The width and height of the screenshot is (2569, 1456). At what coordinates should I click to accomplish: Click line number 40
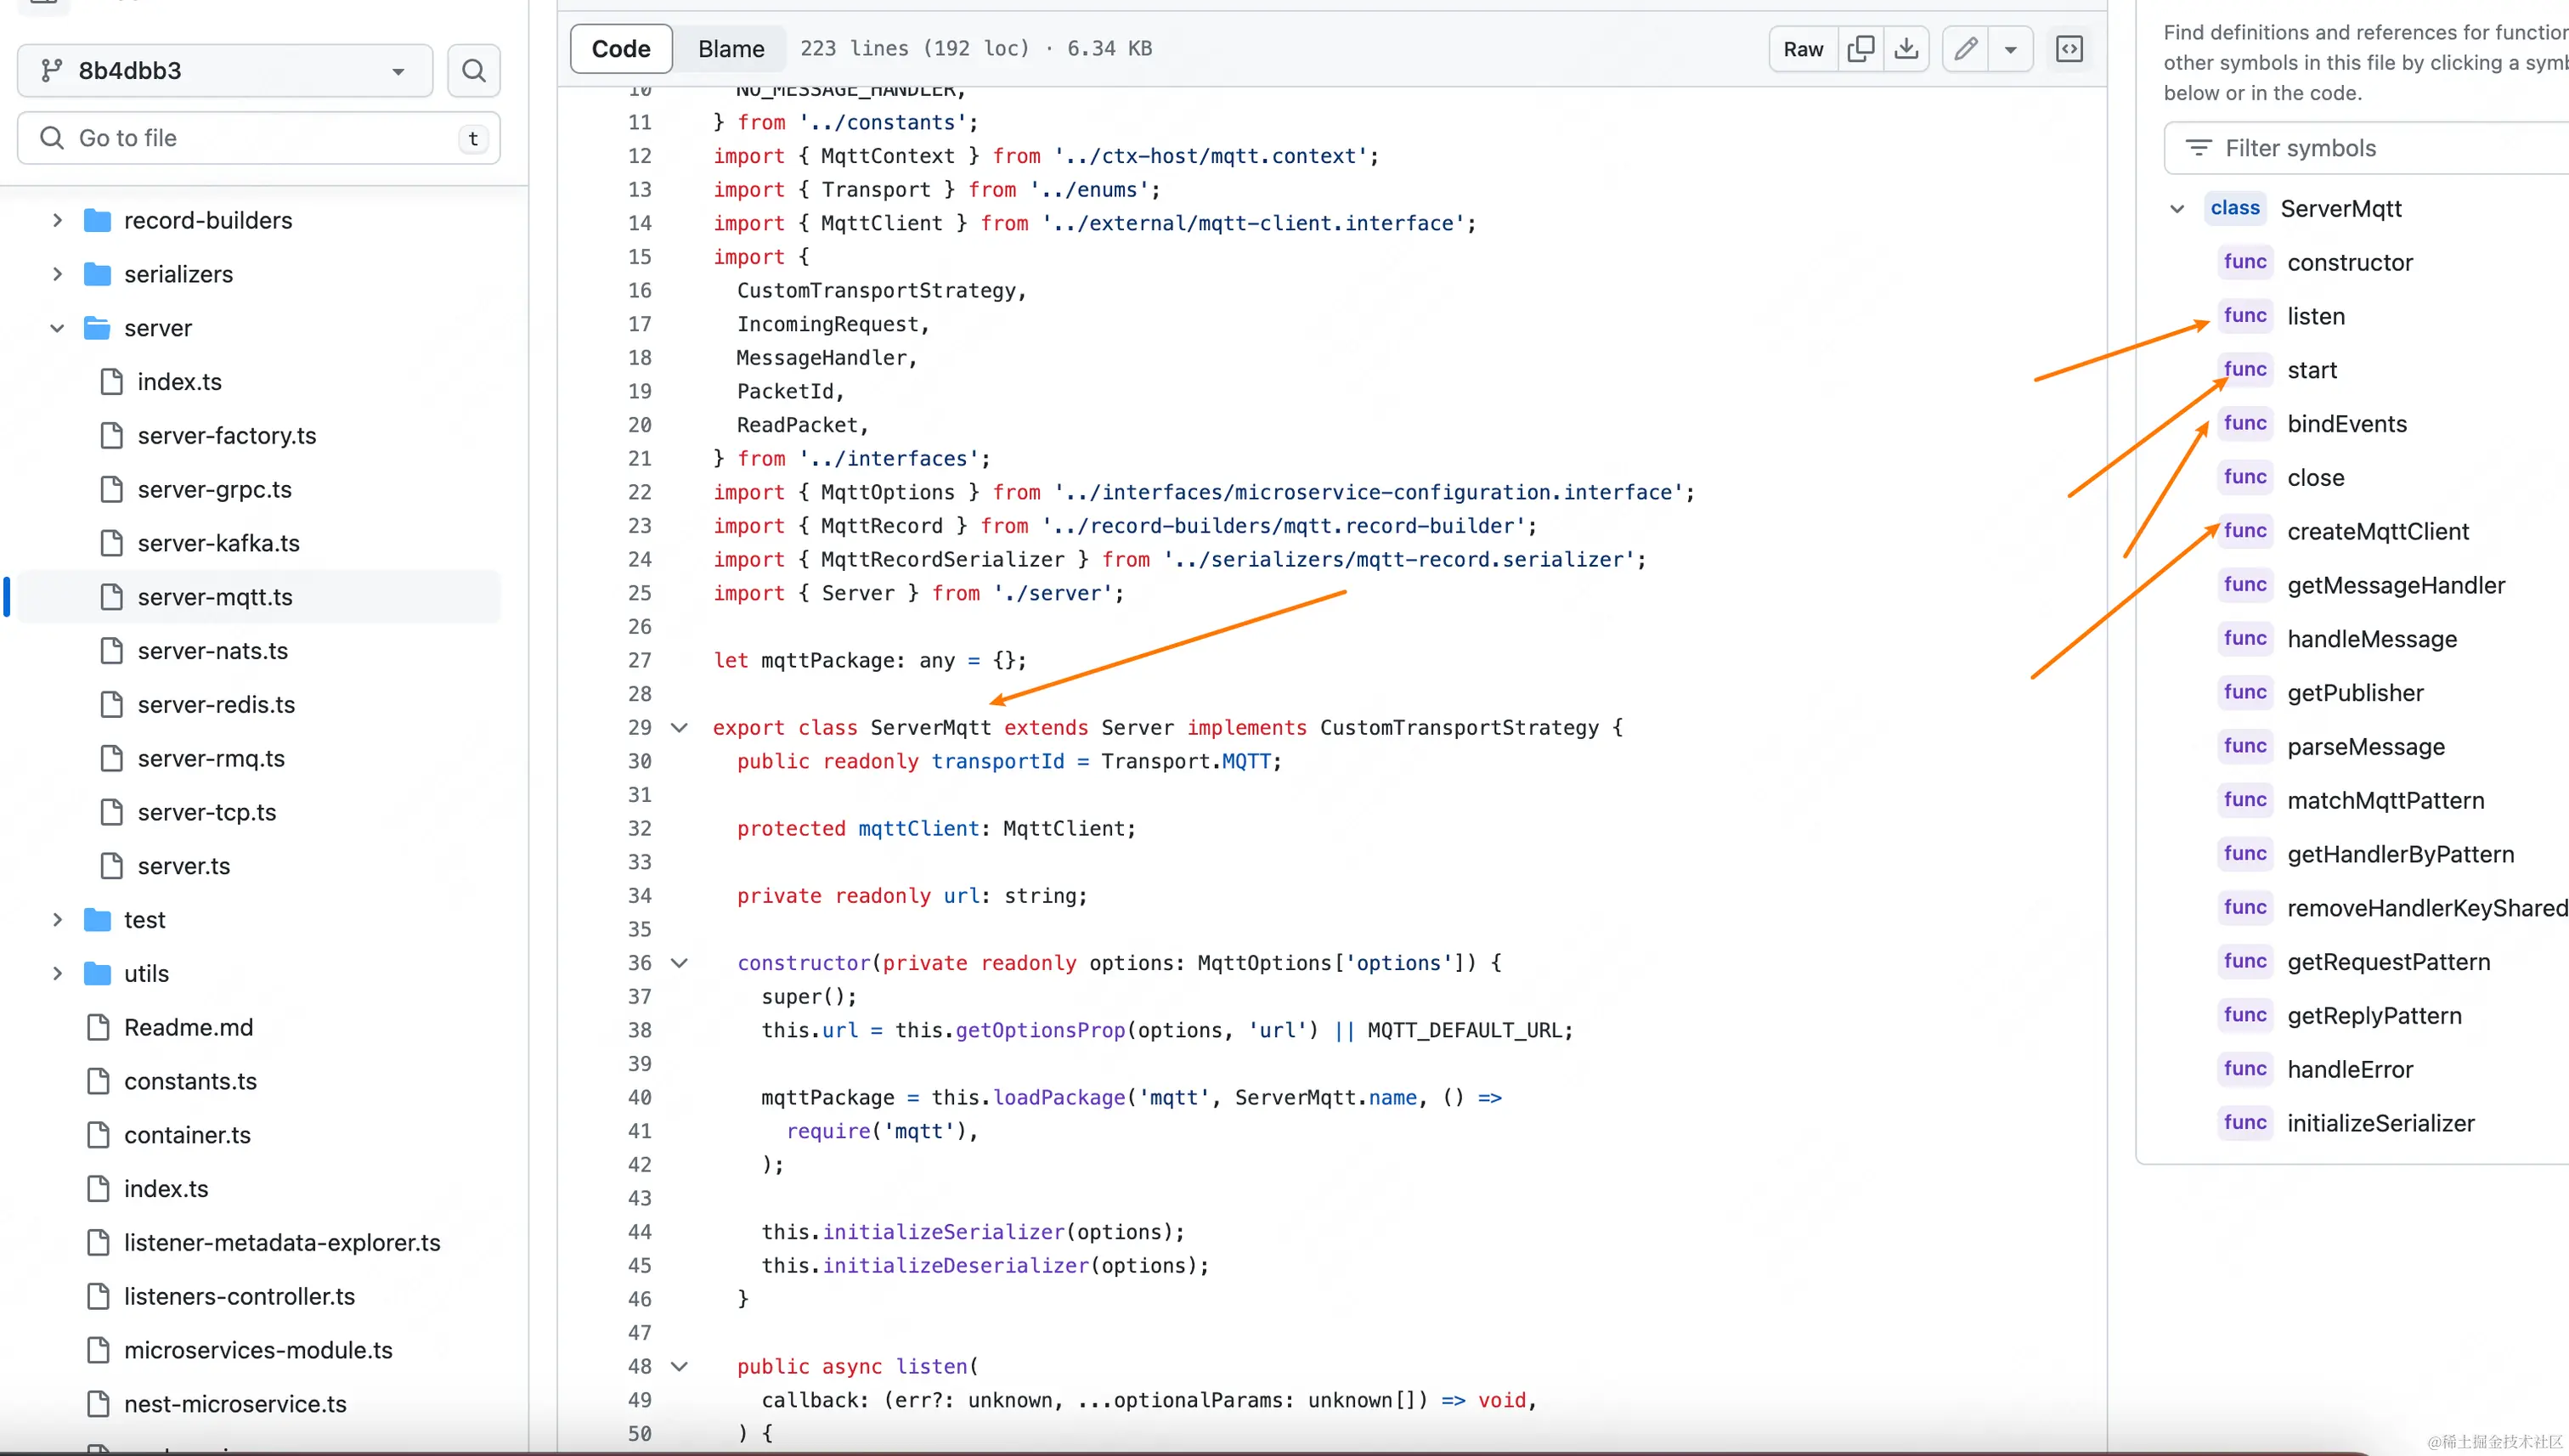640,1098
